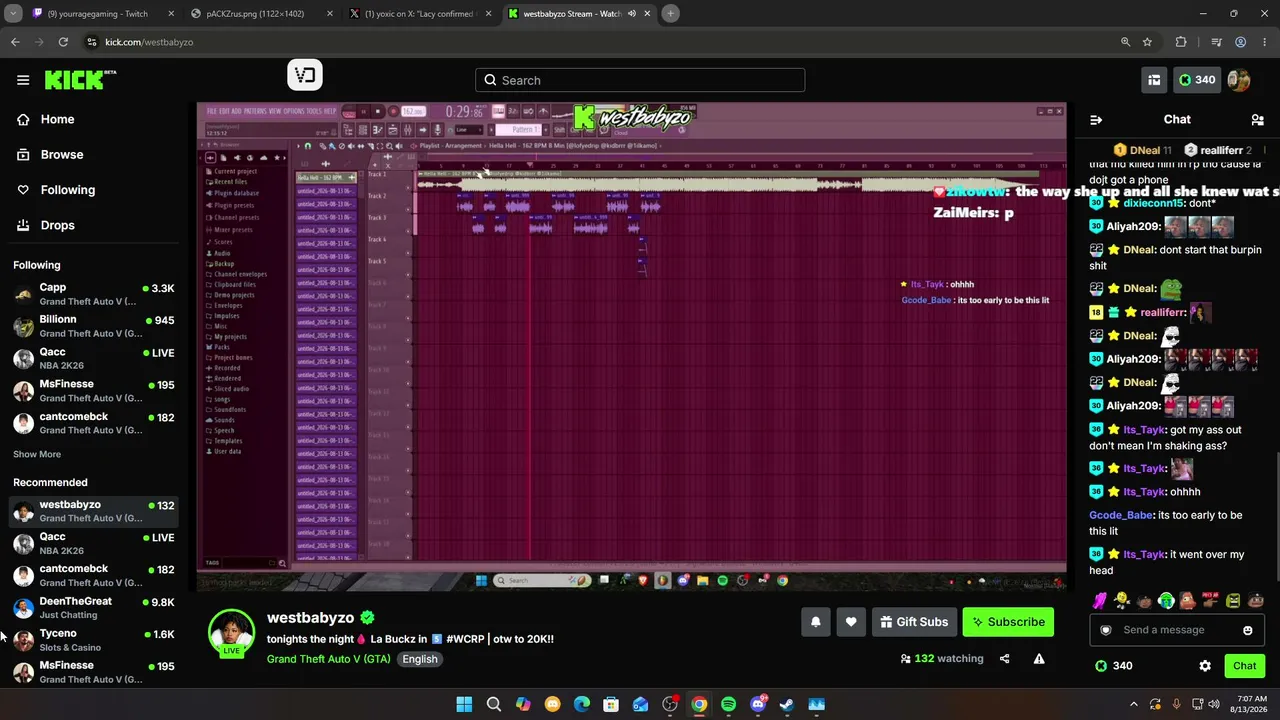This screenshot has height=720, width=1280.
Task: Open westbabyzo's live profile avatar
Action: pyautogui.click(x=231, y=633)
